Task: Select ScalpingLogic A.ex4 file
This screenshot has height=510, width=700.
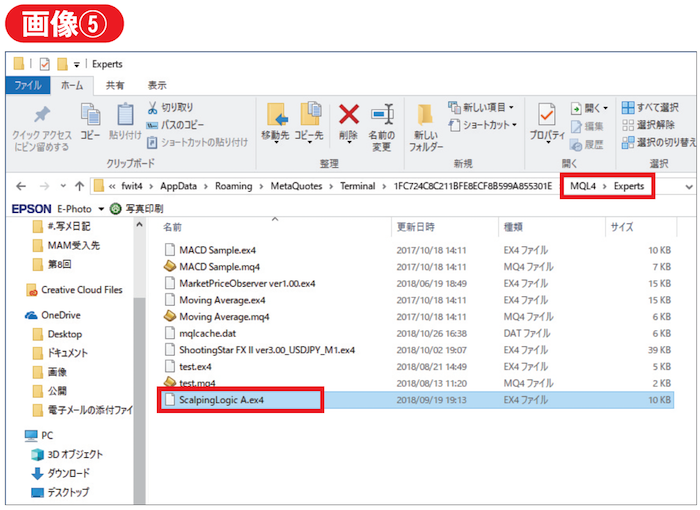Action: coord(417,400)
